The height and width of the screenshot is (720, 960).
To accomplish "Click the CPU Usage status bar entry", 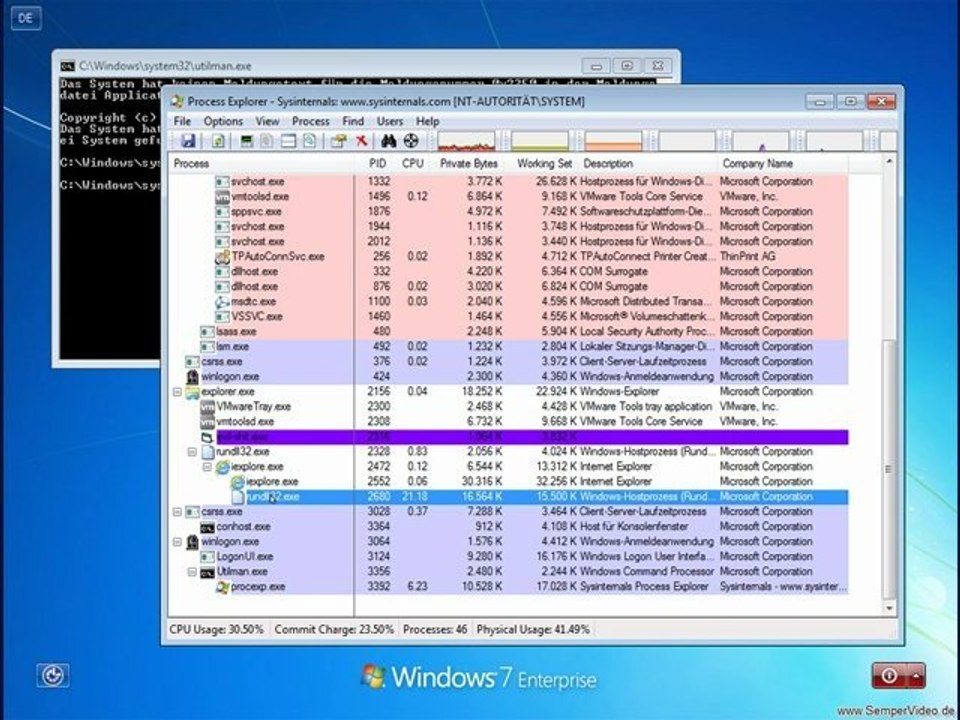I will point(217,629).
